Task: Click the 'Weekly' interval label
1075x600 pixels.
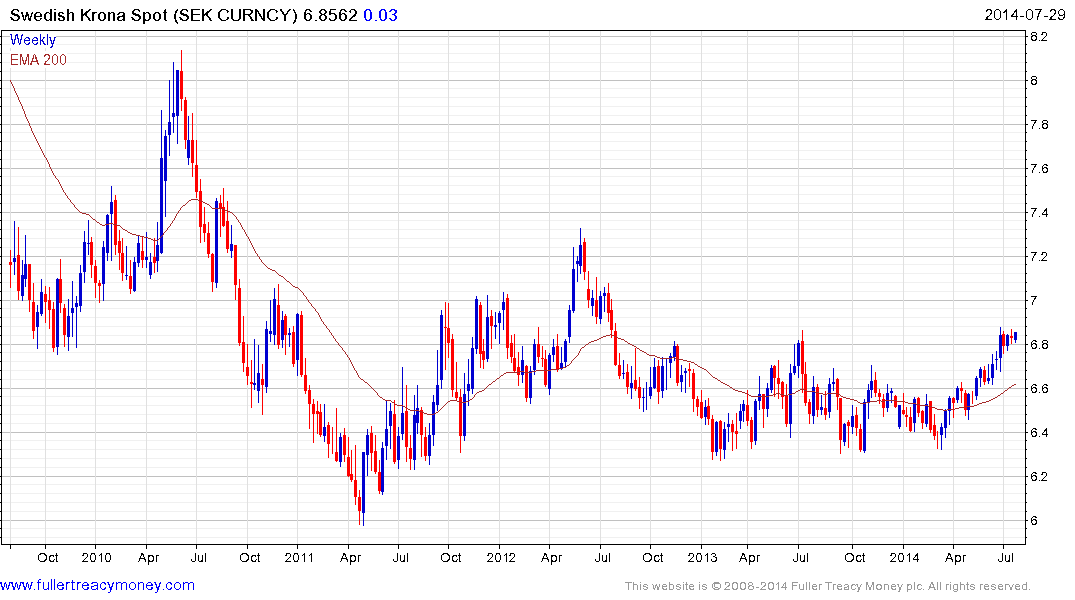Action: 33,40
